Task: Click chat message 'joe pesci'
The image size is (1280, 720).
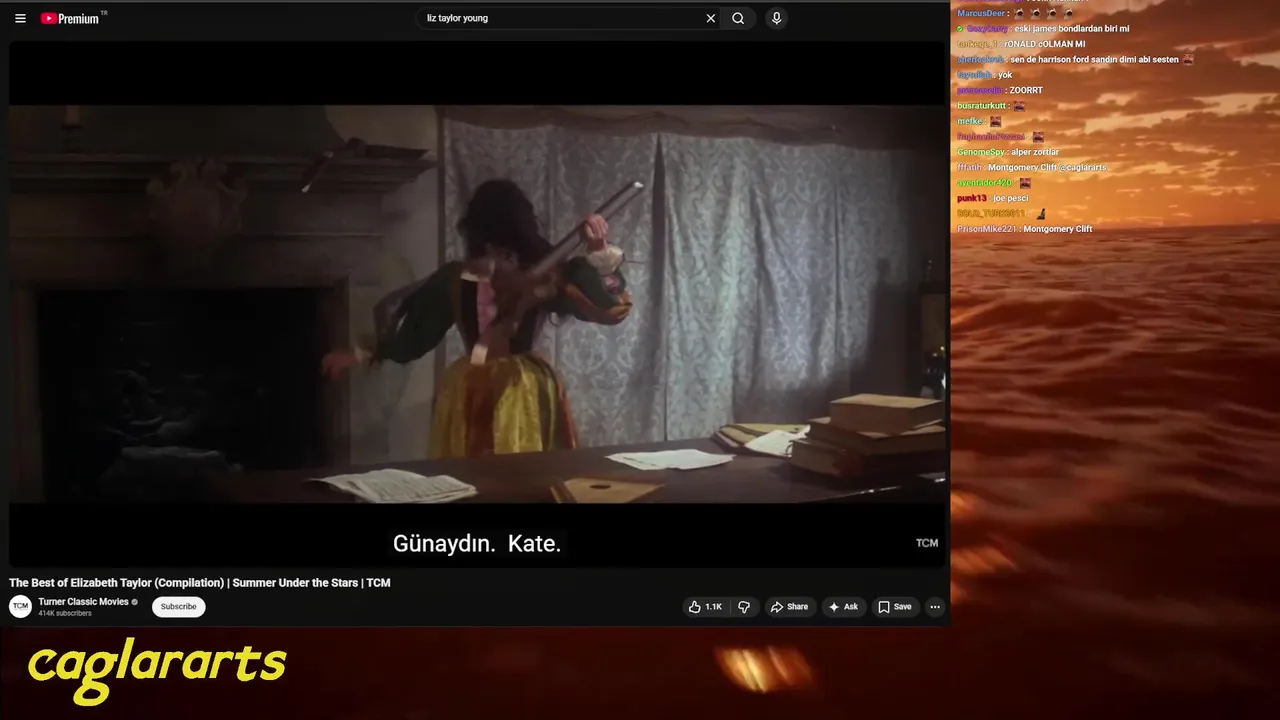Action: [1011, 198]
